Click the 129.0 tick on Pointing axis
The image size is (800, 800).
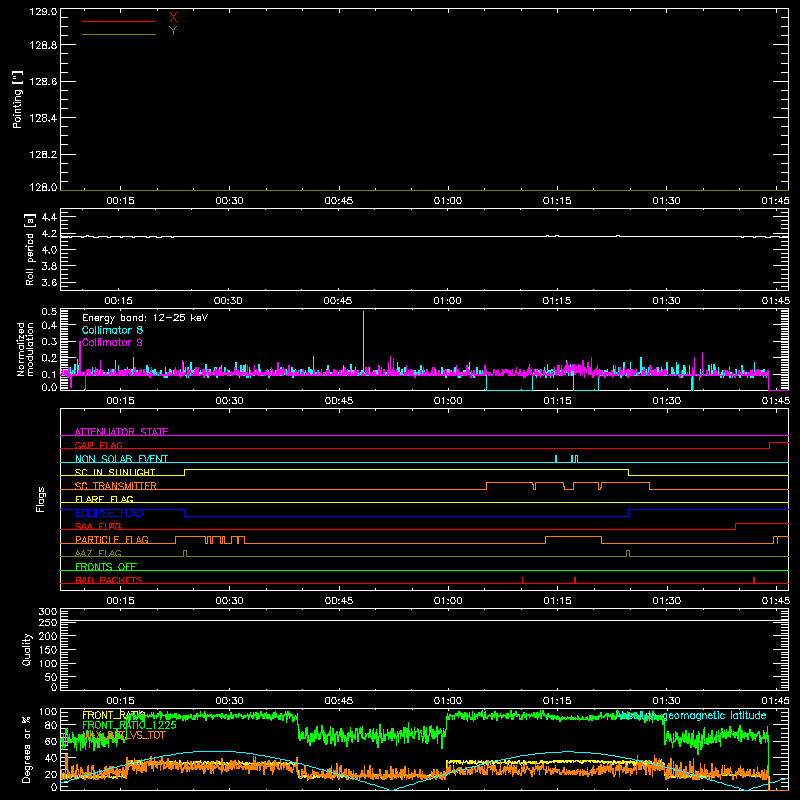pyautogui.click(x=43, y=12)
